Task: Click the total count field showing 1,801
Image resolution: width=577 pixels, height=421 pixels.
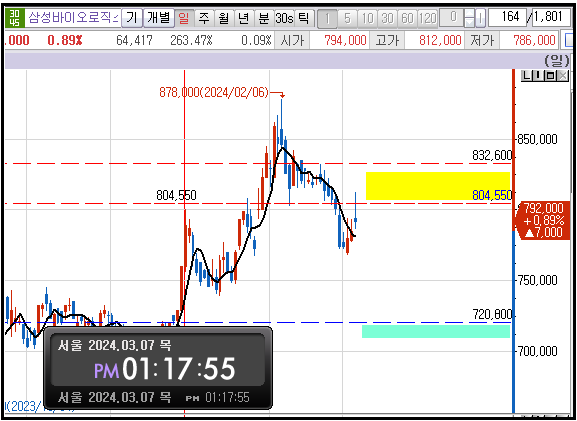Action: click(551, 17)
